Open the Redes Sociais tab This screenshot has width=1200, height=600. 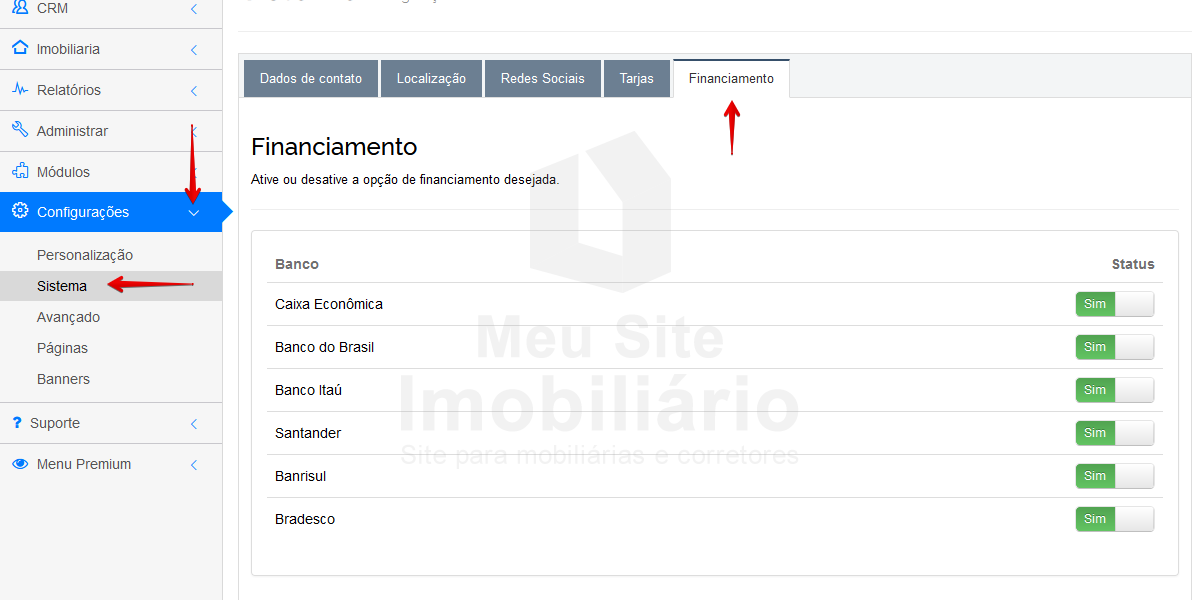(x=542, y=79)
